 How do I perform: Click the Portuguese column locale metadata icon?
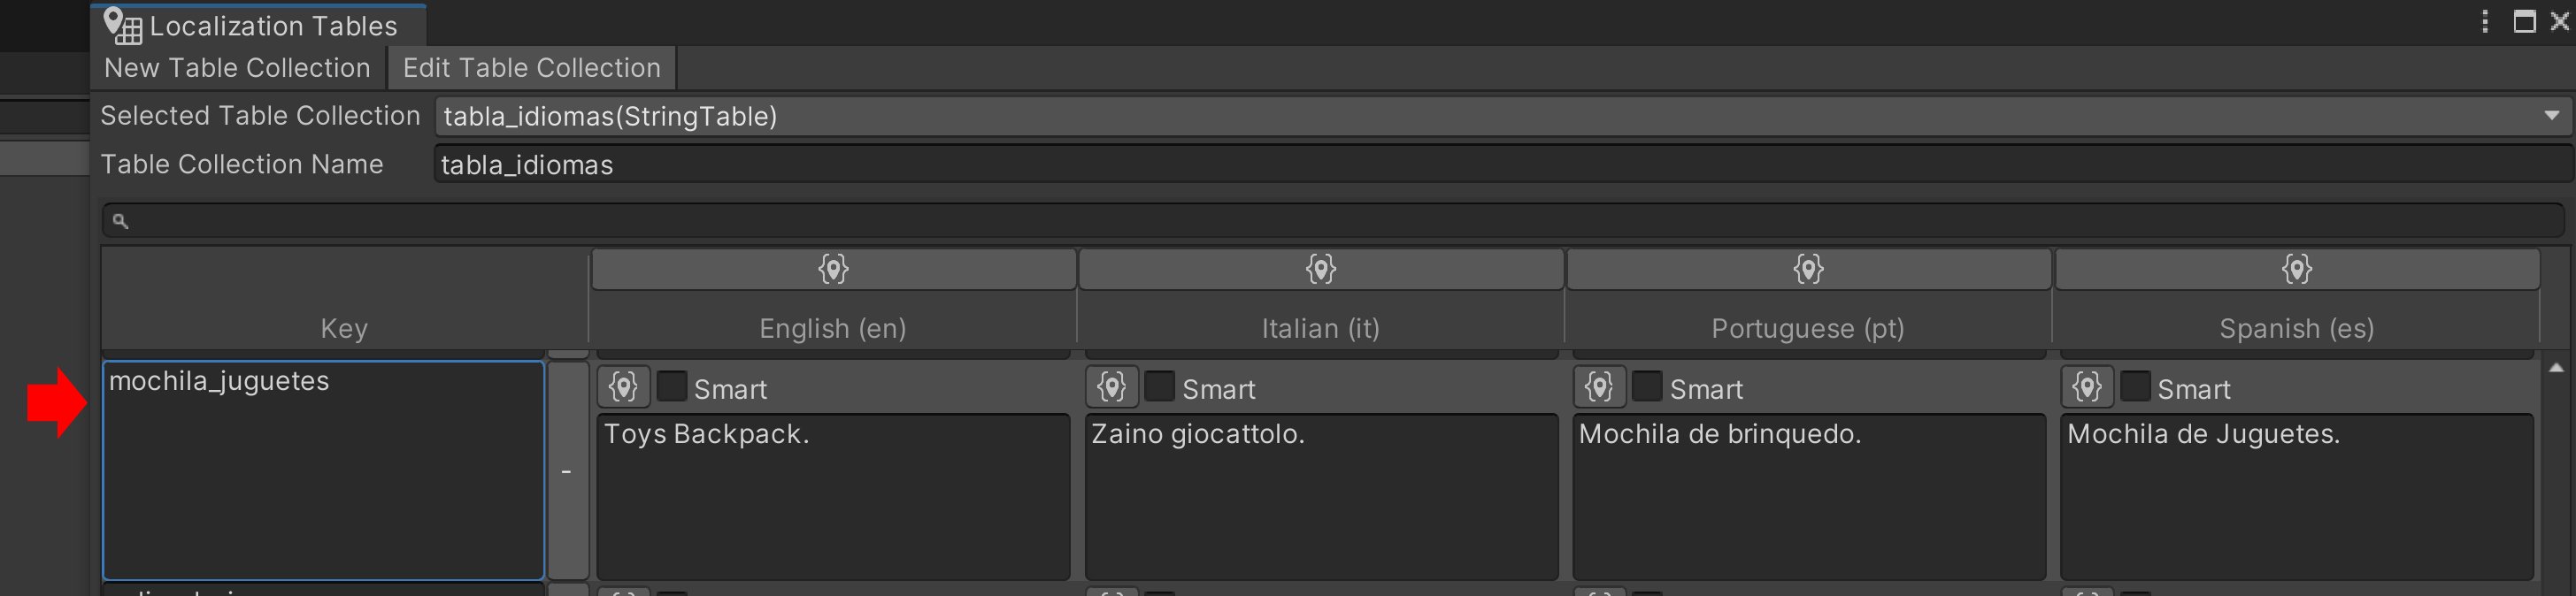[1808, 269]
